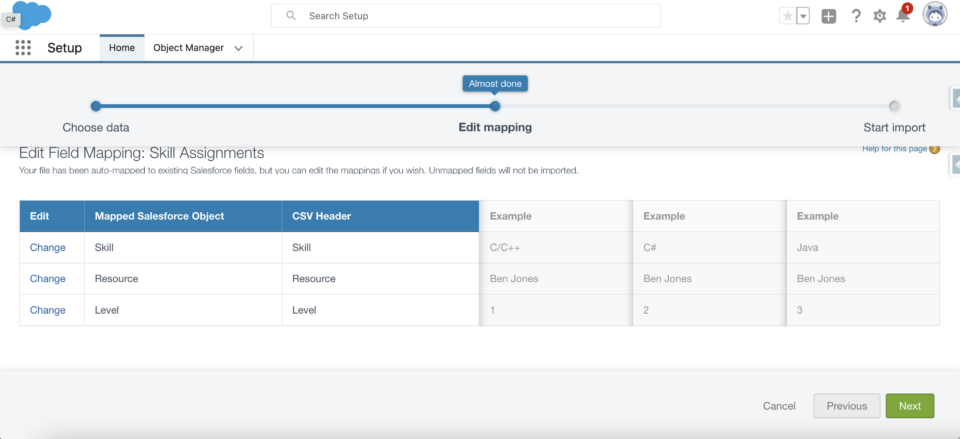Click the help page question icon
This screenshot has height=439, width=960.
pyautogui.click(x=934, y=149)
